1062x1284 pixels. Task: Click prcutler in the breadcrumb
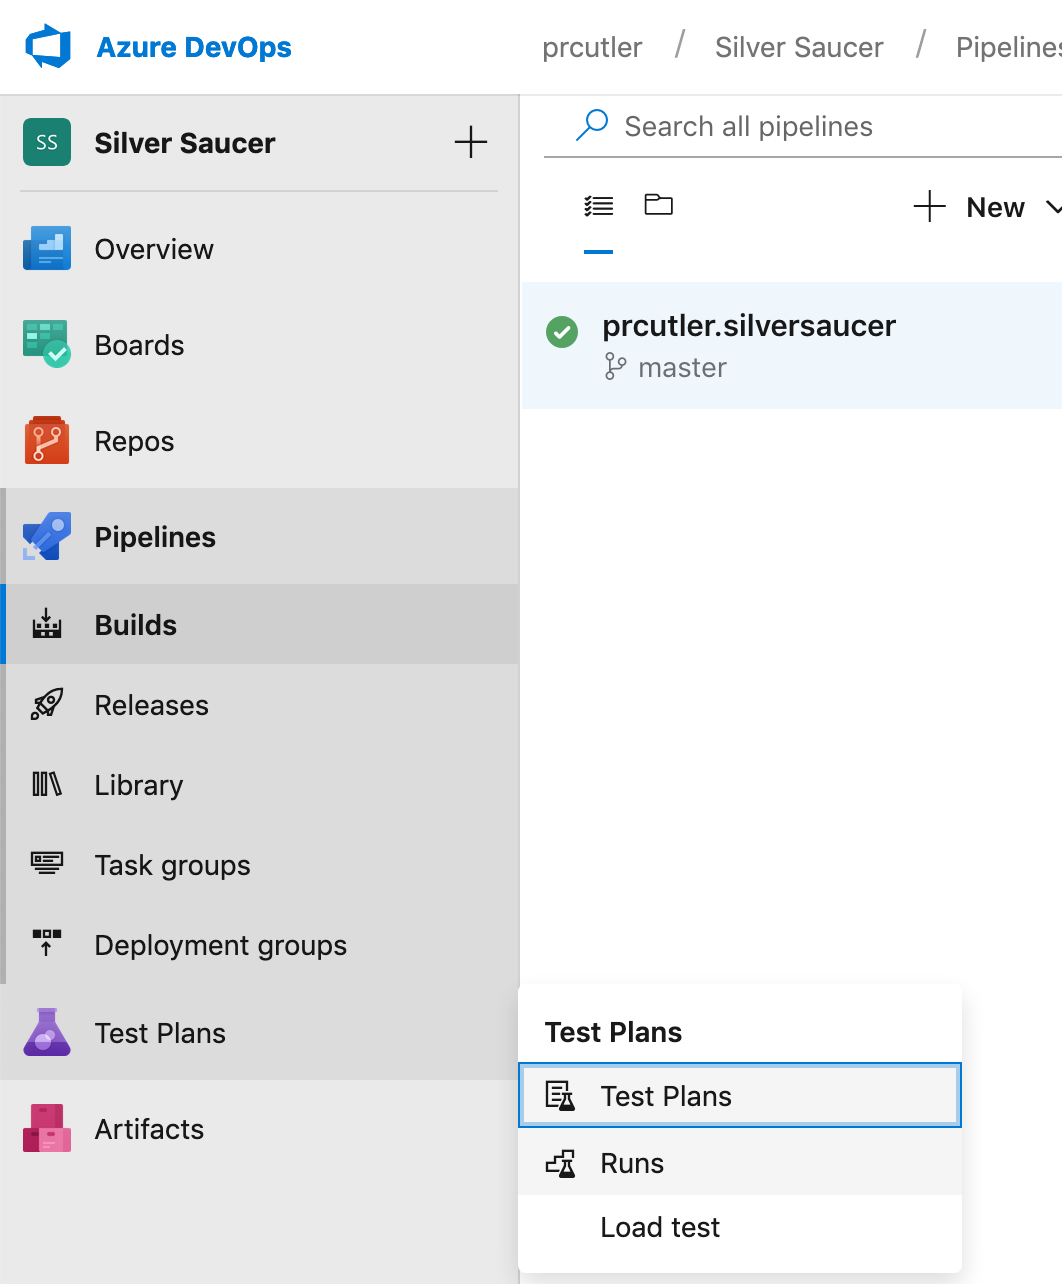(x=591, y=47)
